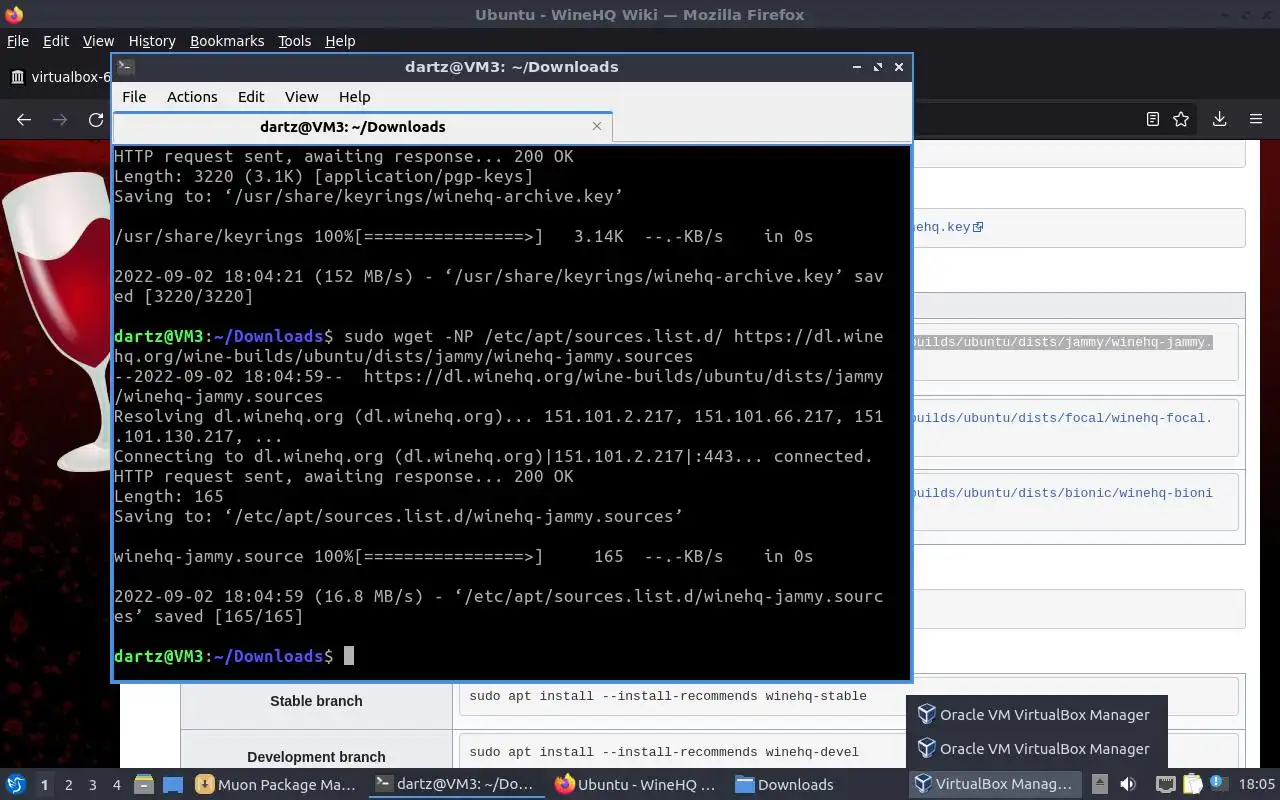Switch to workspace 2
The height and width of the screenshot is (800, 1280).
[x=68, y=785]
